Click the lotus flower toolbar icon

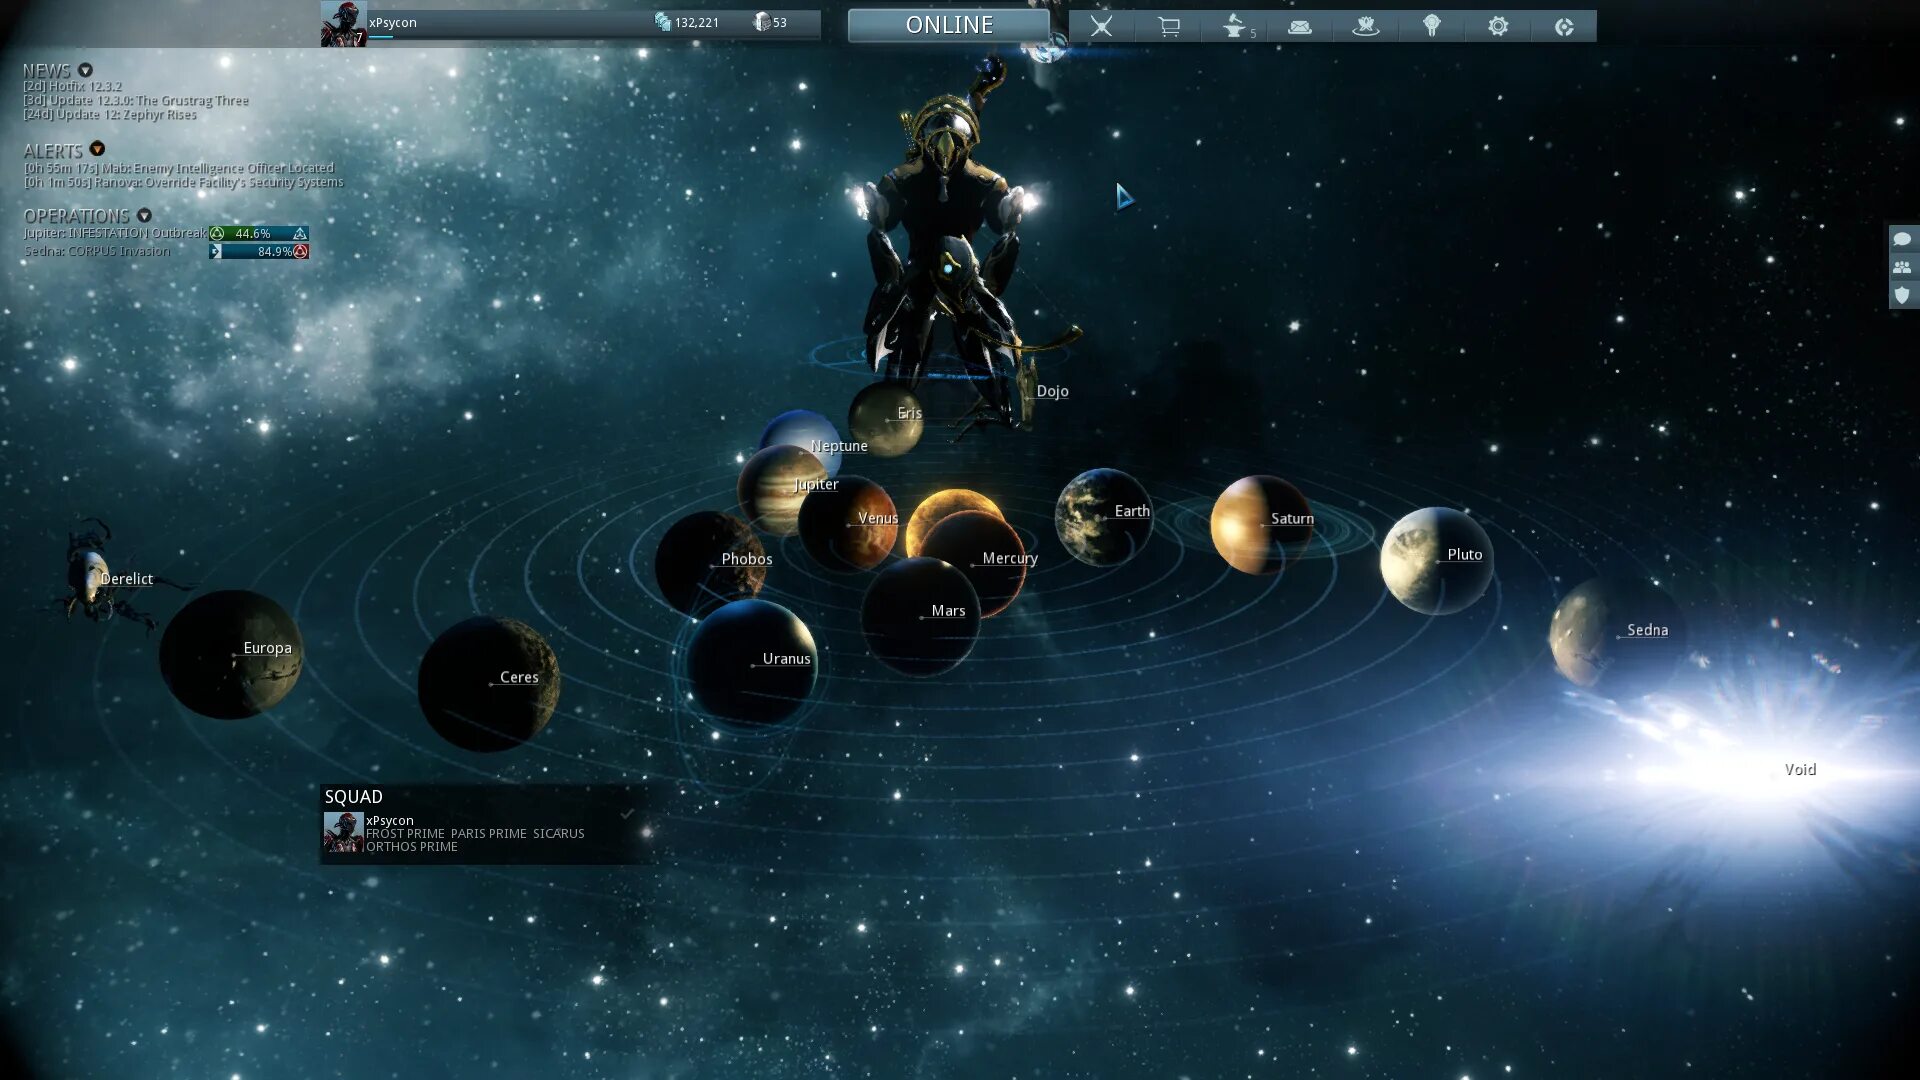(x=1365, y=26)
